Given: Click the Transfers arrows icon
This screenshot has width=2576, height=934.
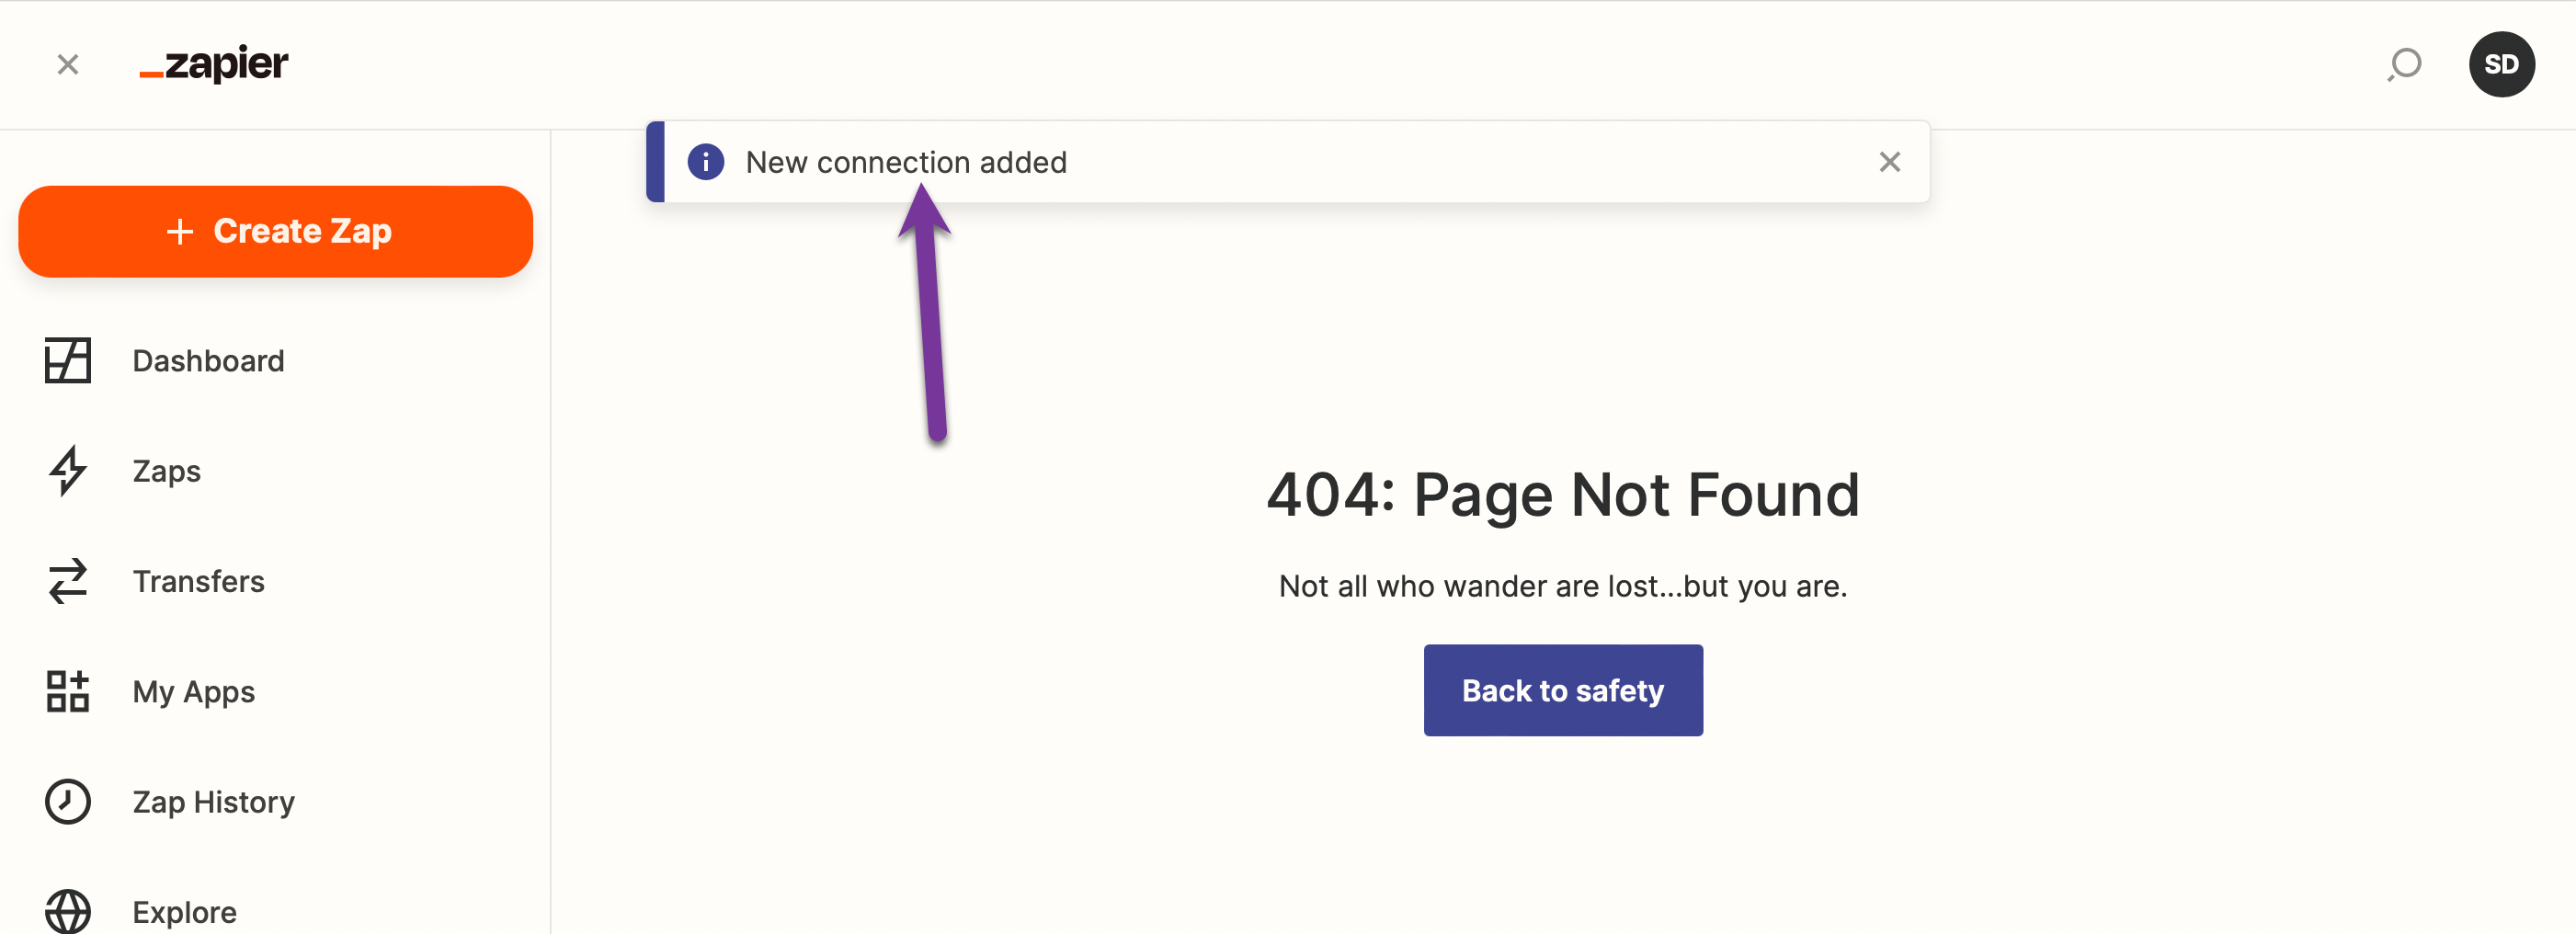Looking at the screenshot, I should (68, 581).
